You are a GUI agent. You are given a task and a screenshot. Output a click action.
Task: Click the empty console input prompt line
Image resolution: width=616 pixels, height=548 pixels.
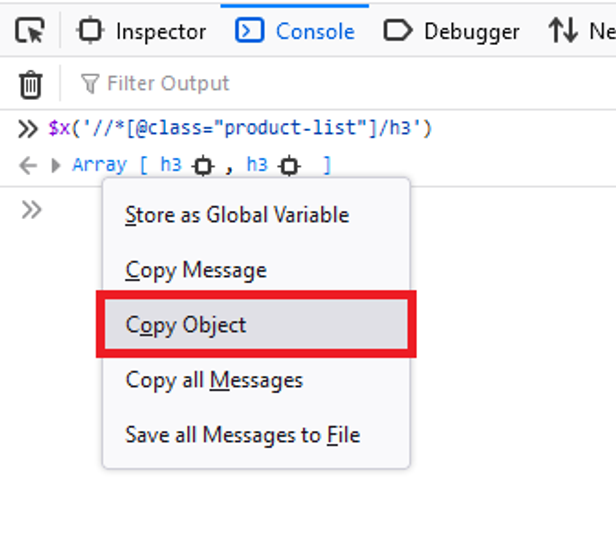(x=70, y=209)
